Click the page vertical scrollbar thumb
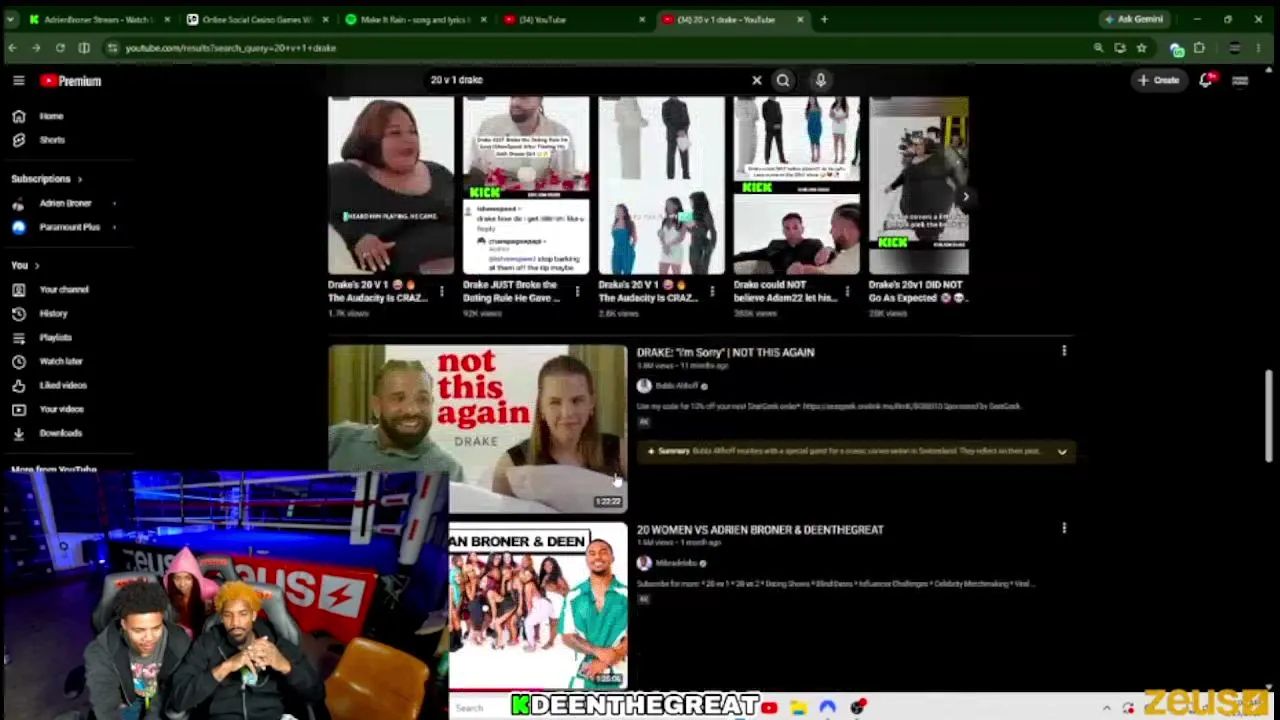Screen dimensions: 1280x720 tap(1270, 416)
